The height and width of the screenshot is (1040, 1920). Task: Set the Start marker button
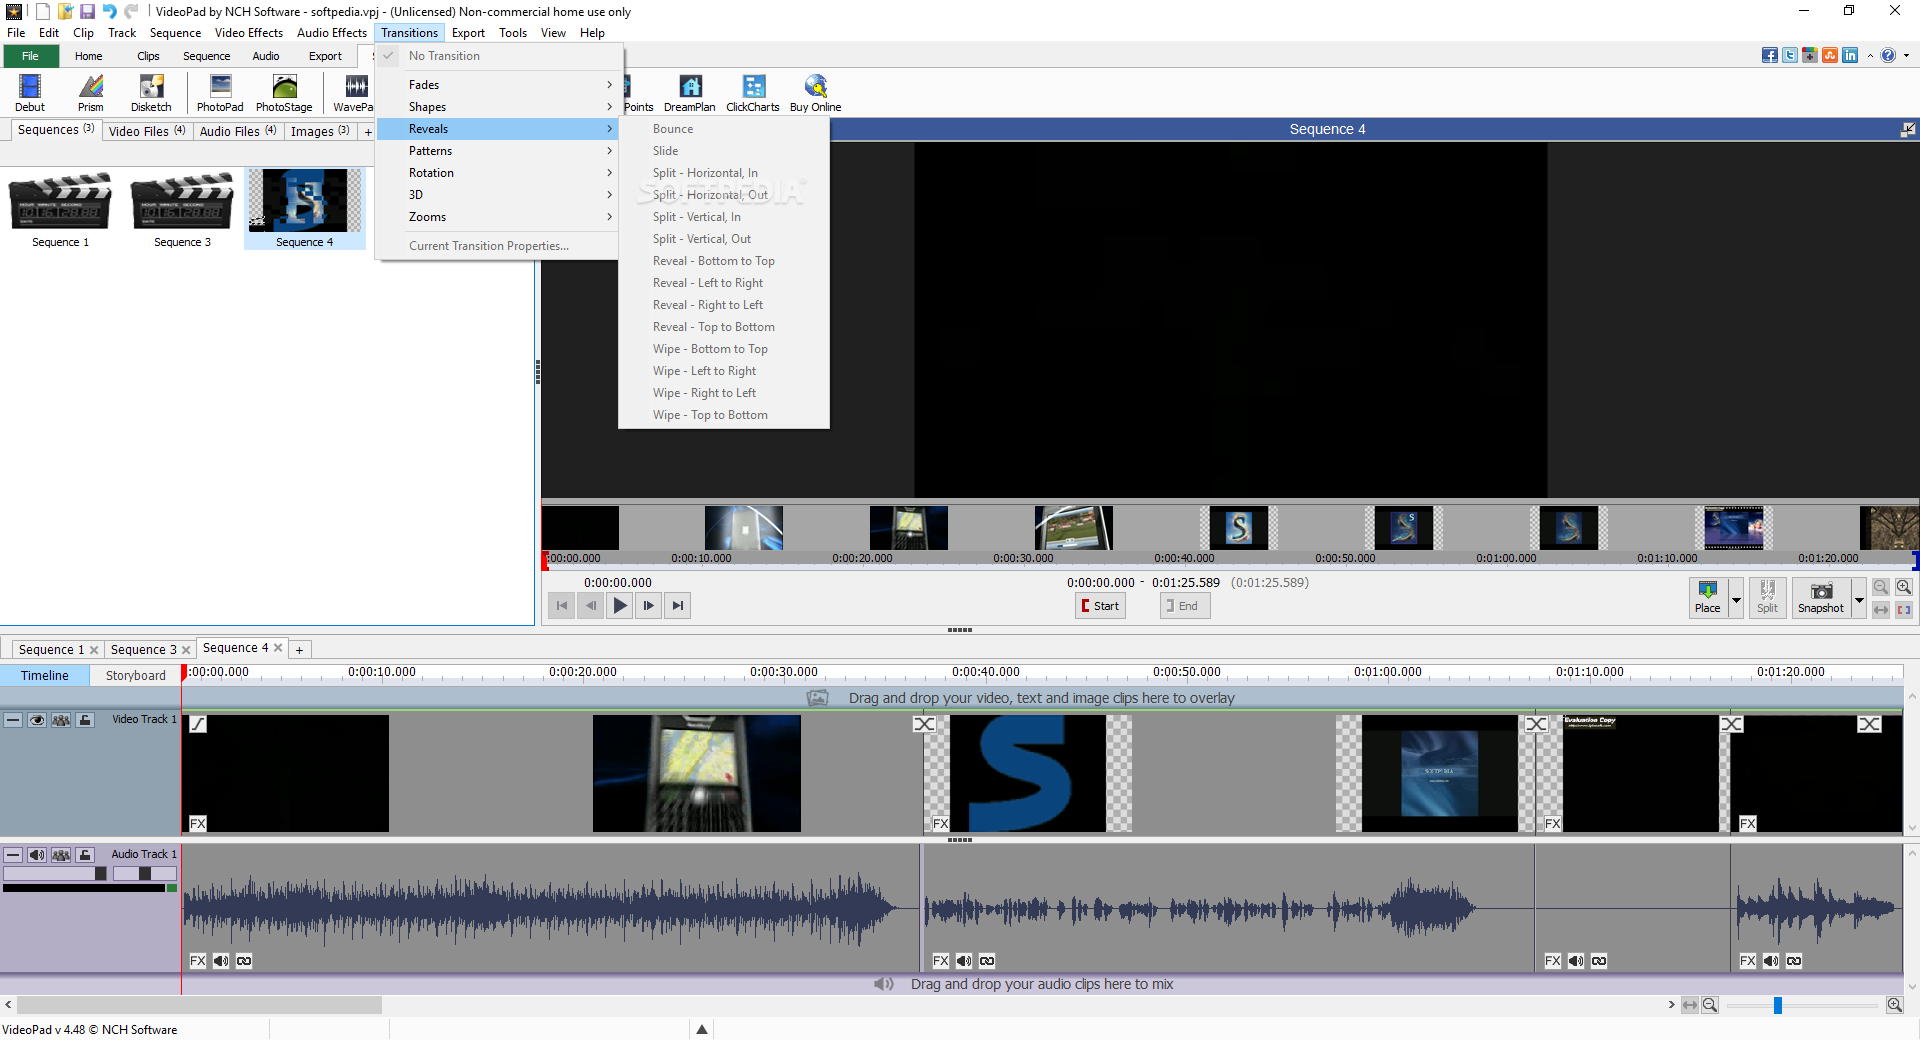(1100, 606)
